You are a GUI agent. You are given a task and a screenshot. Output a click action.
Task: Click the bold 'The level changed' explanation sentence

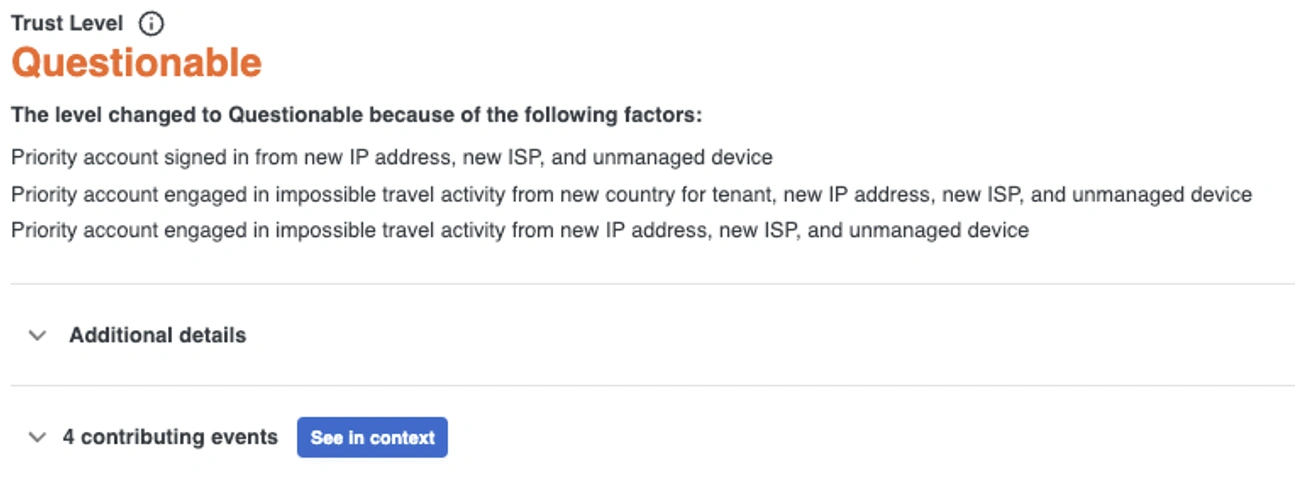(357, 115)
